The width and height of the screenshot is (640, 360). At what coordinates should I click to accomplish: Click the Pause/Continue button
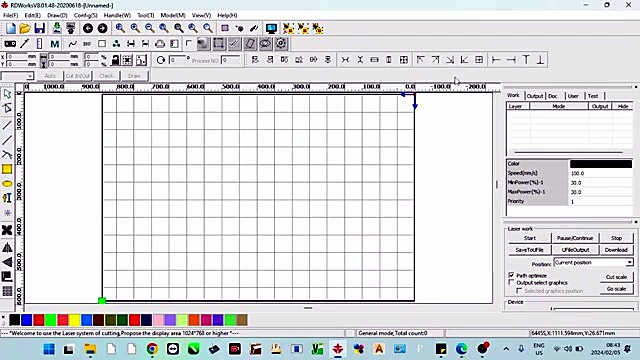tap(575, 238)
